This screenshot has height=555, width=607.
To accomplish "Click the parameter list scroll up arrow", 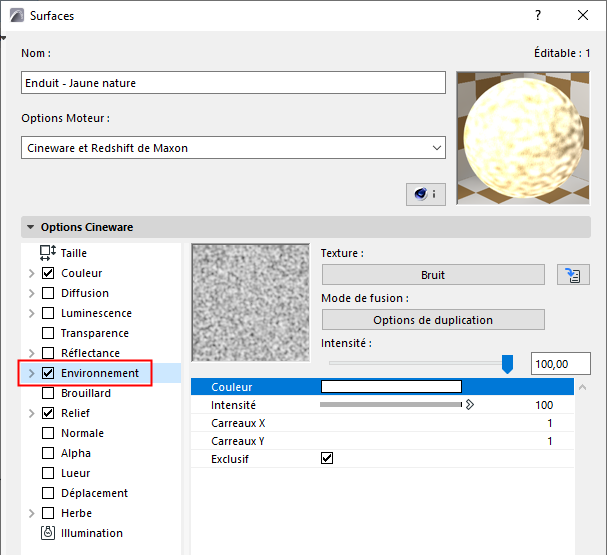I will point(583,387).
